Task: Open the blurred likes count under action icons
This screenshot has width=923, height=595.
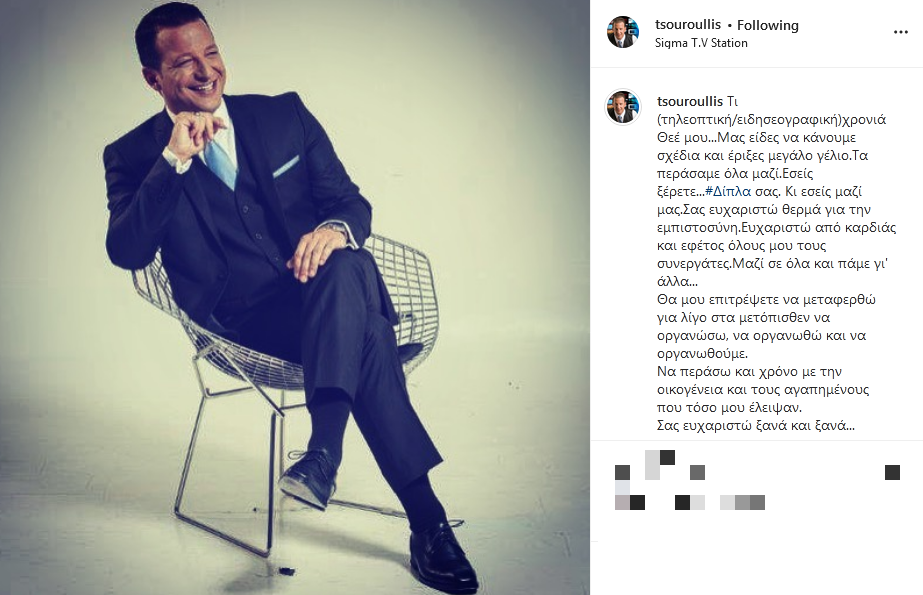Action: click(x=690, y=503)
